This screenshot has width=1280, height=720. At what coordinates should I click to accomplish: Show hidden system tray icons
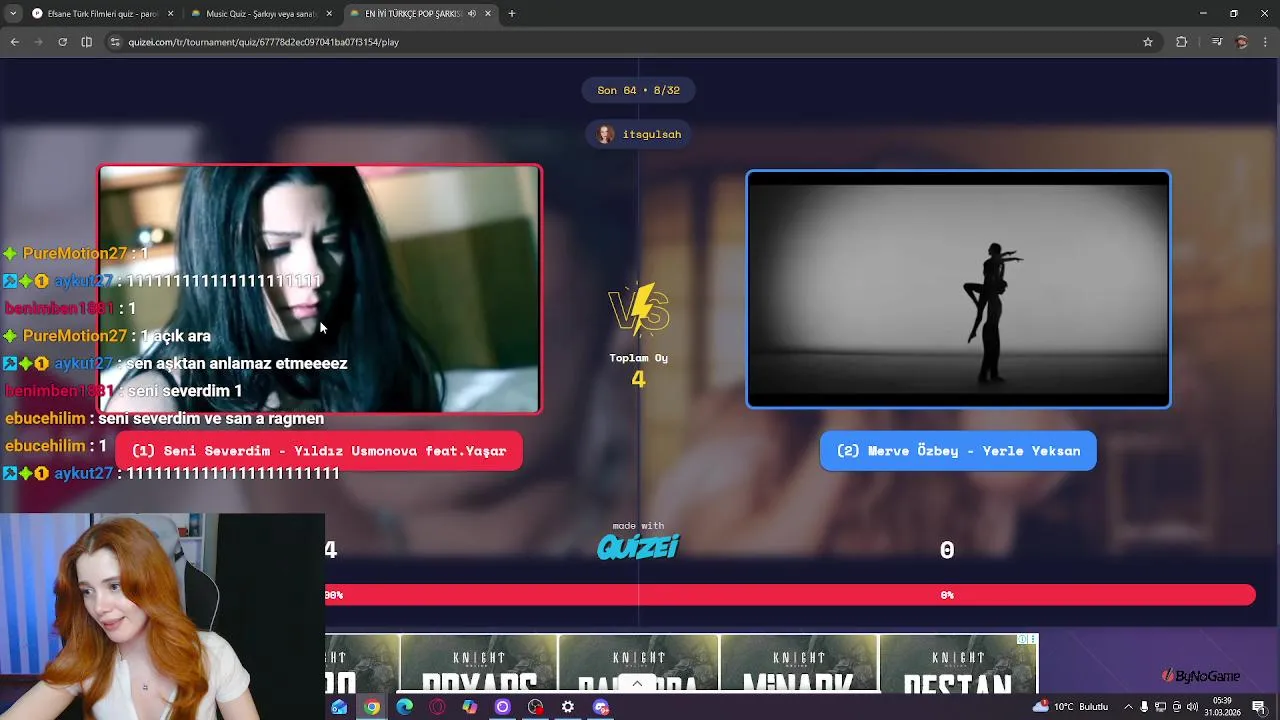[1129, 707]
